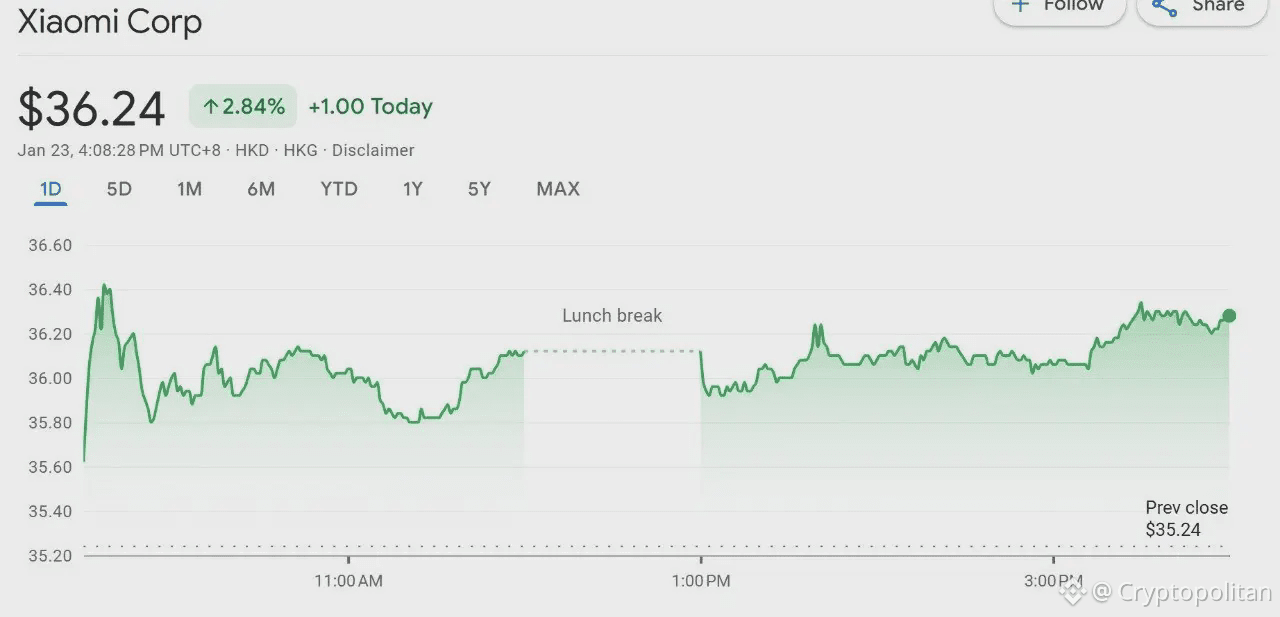The height and width of the screenshot is (617, 1280).
Task: Show MAX price history
Action: (x=557, y=189)
